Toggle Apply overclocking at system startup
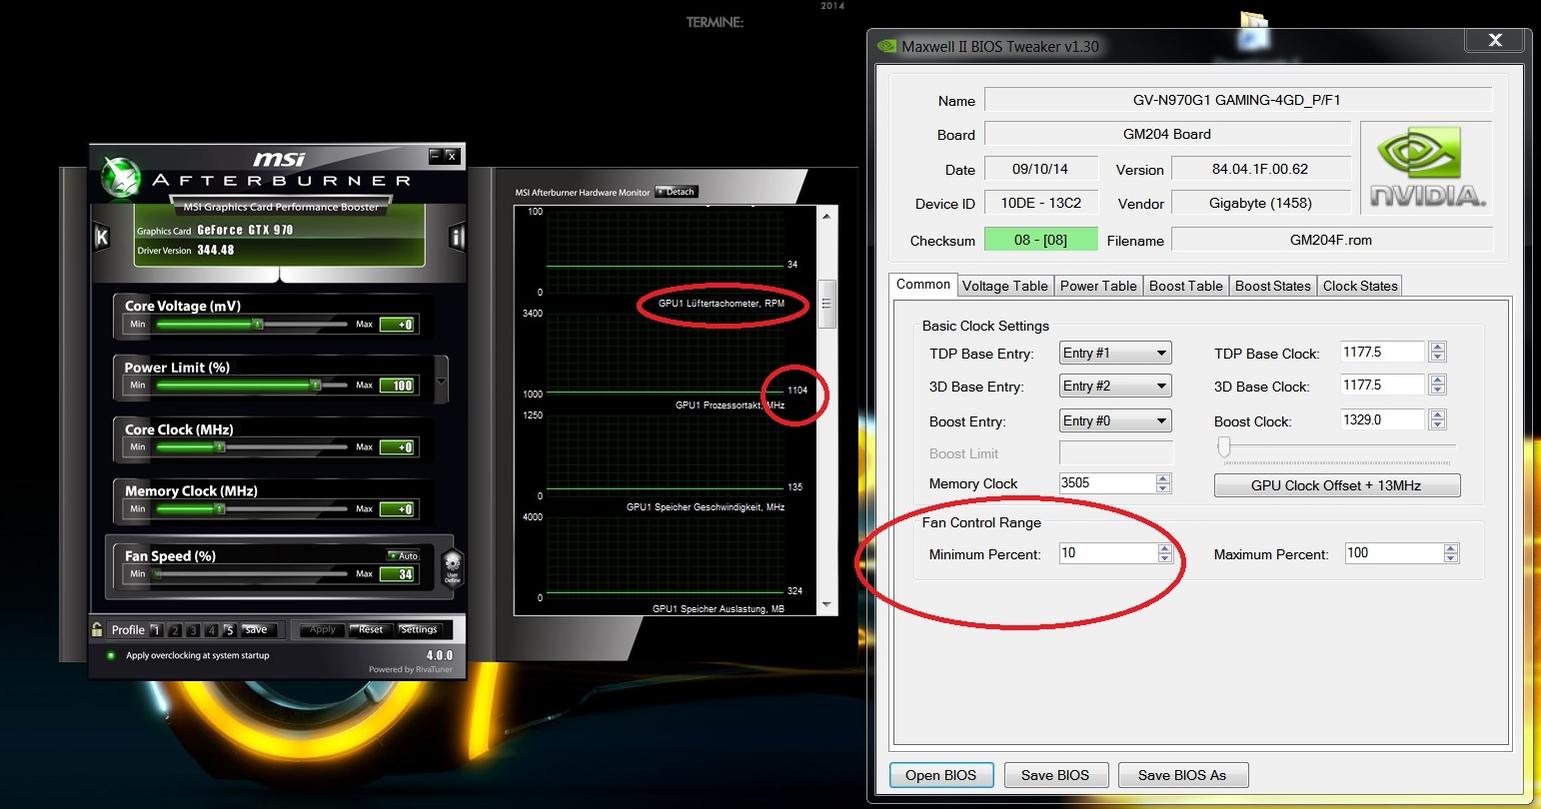The height and width of the screenshot is (809, 1541). pos(111,656)
